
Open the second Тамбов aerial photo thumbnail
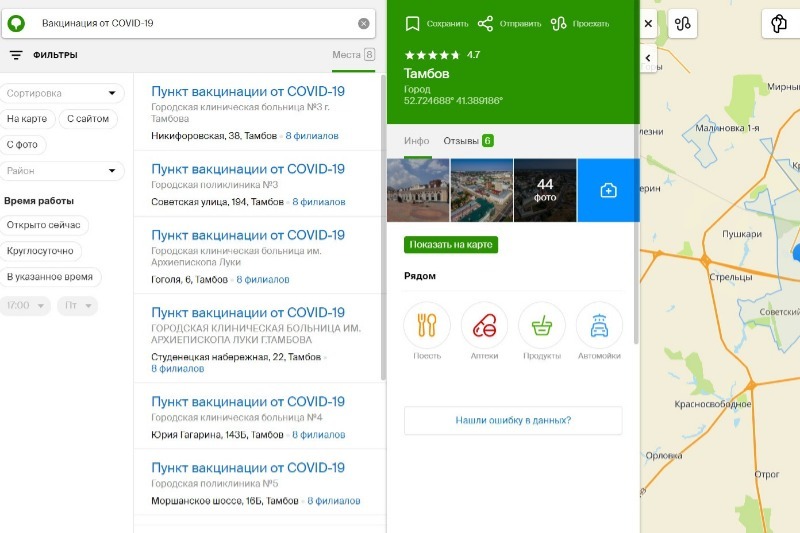(482, 190)
